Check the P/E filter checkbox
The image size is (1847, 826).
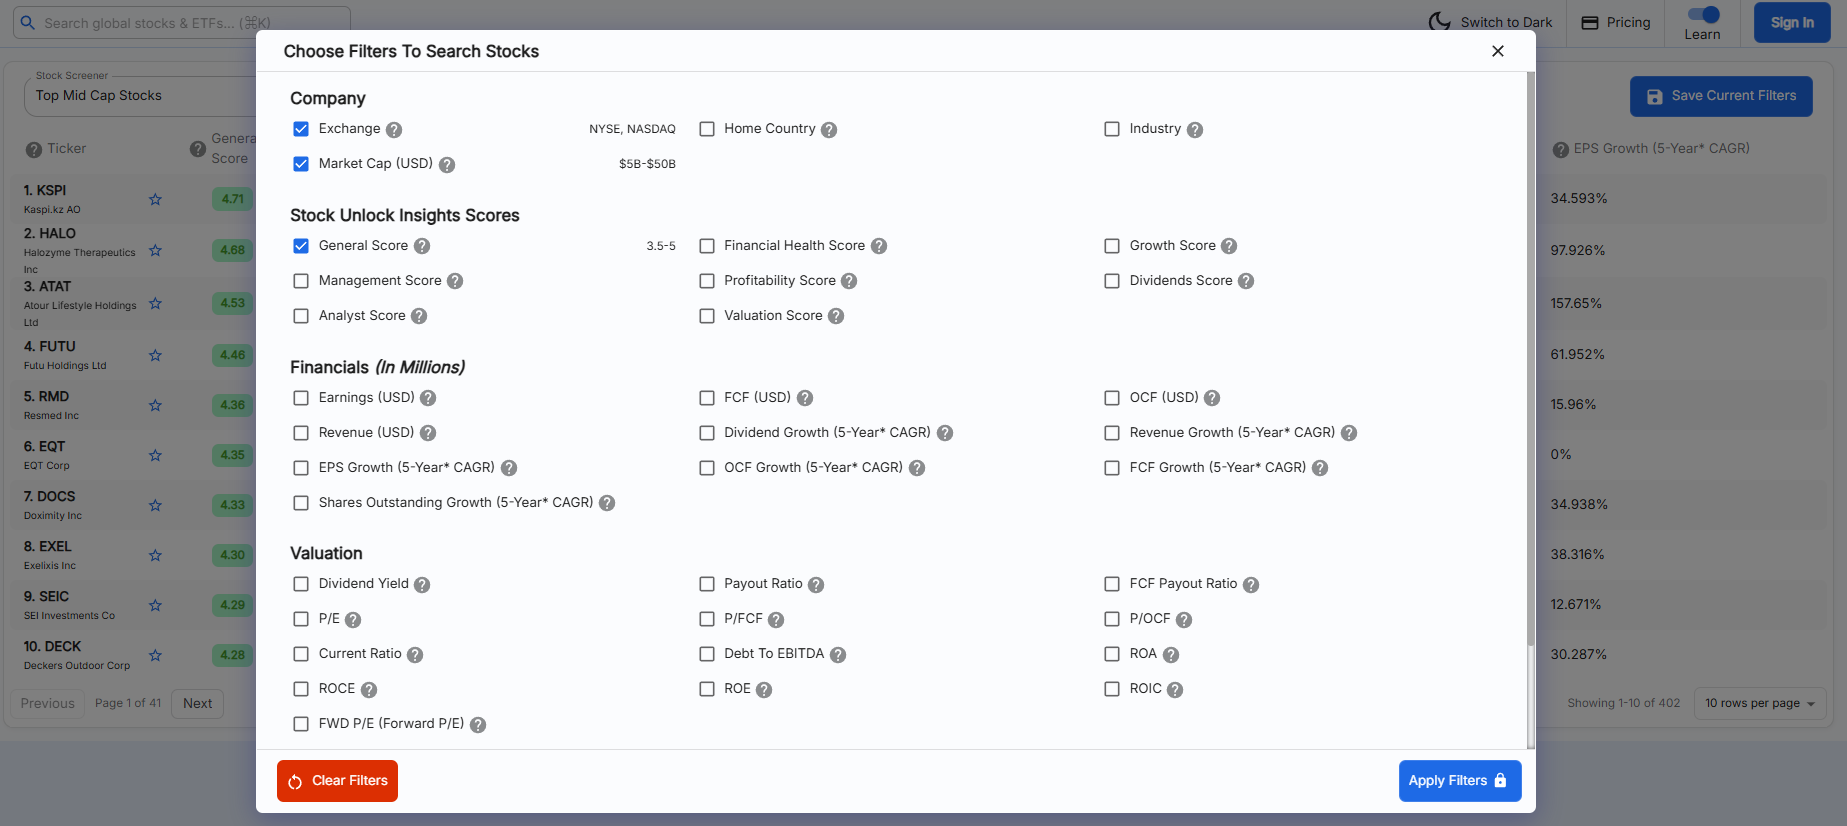(301, 619)
